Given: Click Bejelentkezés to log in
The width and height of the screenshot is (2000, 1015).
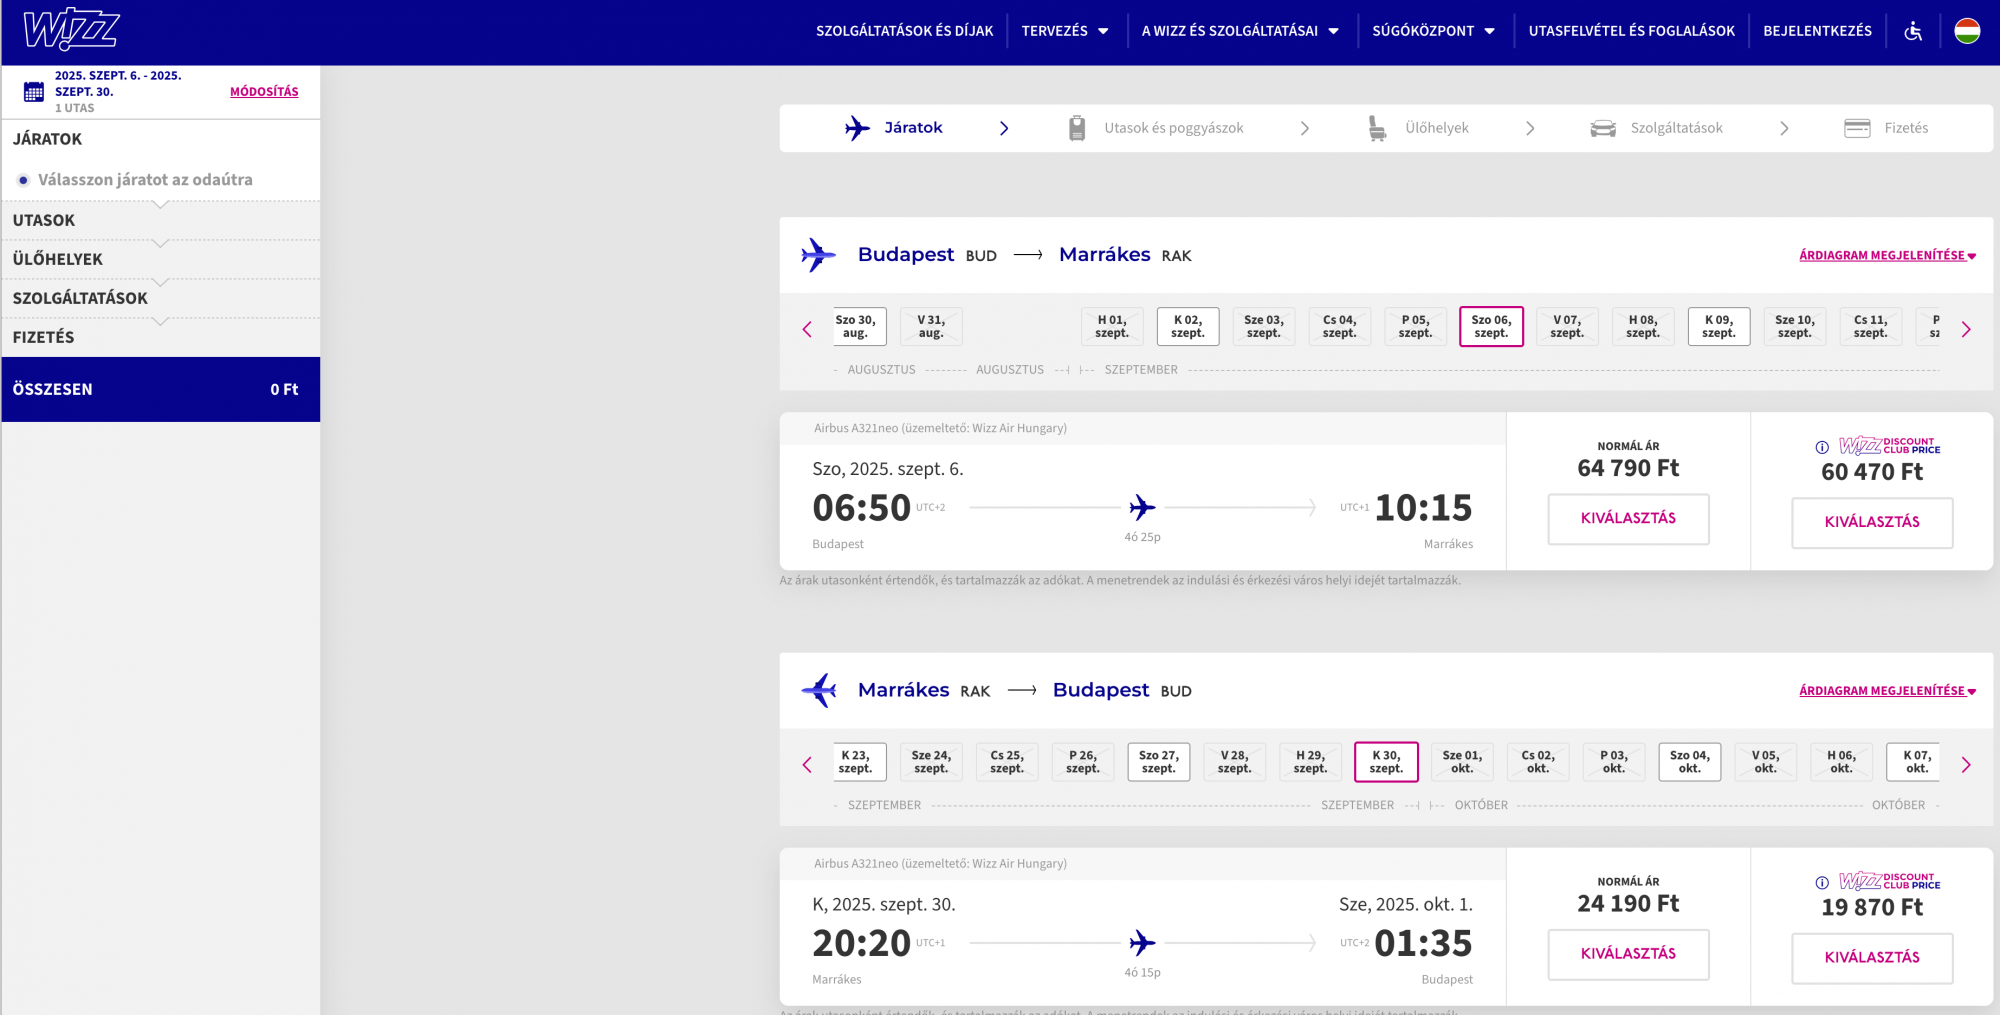Looking at the screenshot, I should (1817, 31).
